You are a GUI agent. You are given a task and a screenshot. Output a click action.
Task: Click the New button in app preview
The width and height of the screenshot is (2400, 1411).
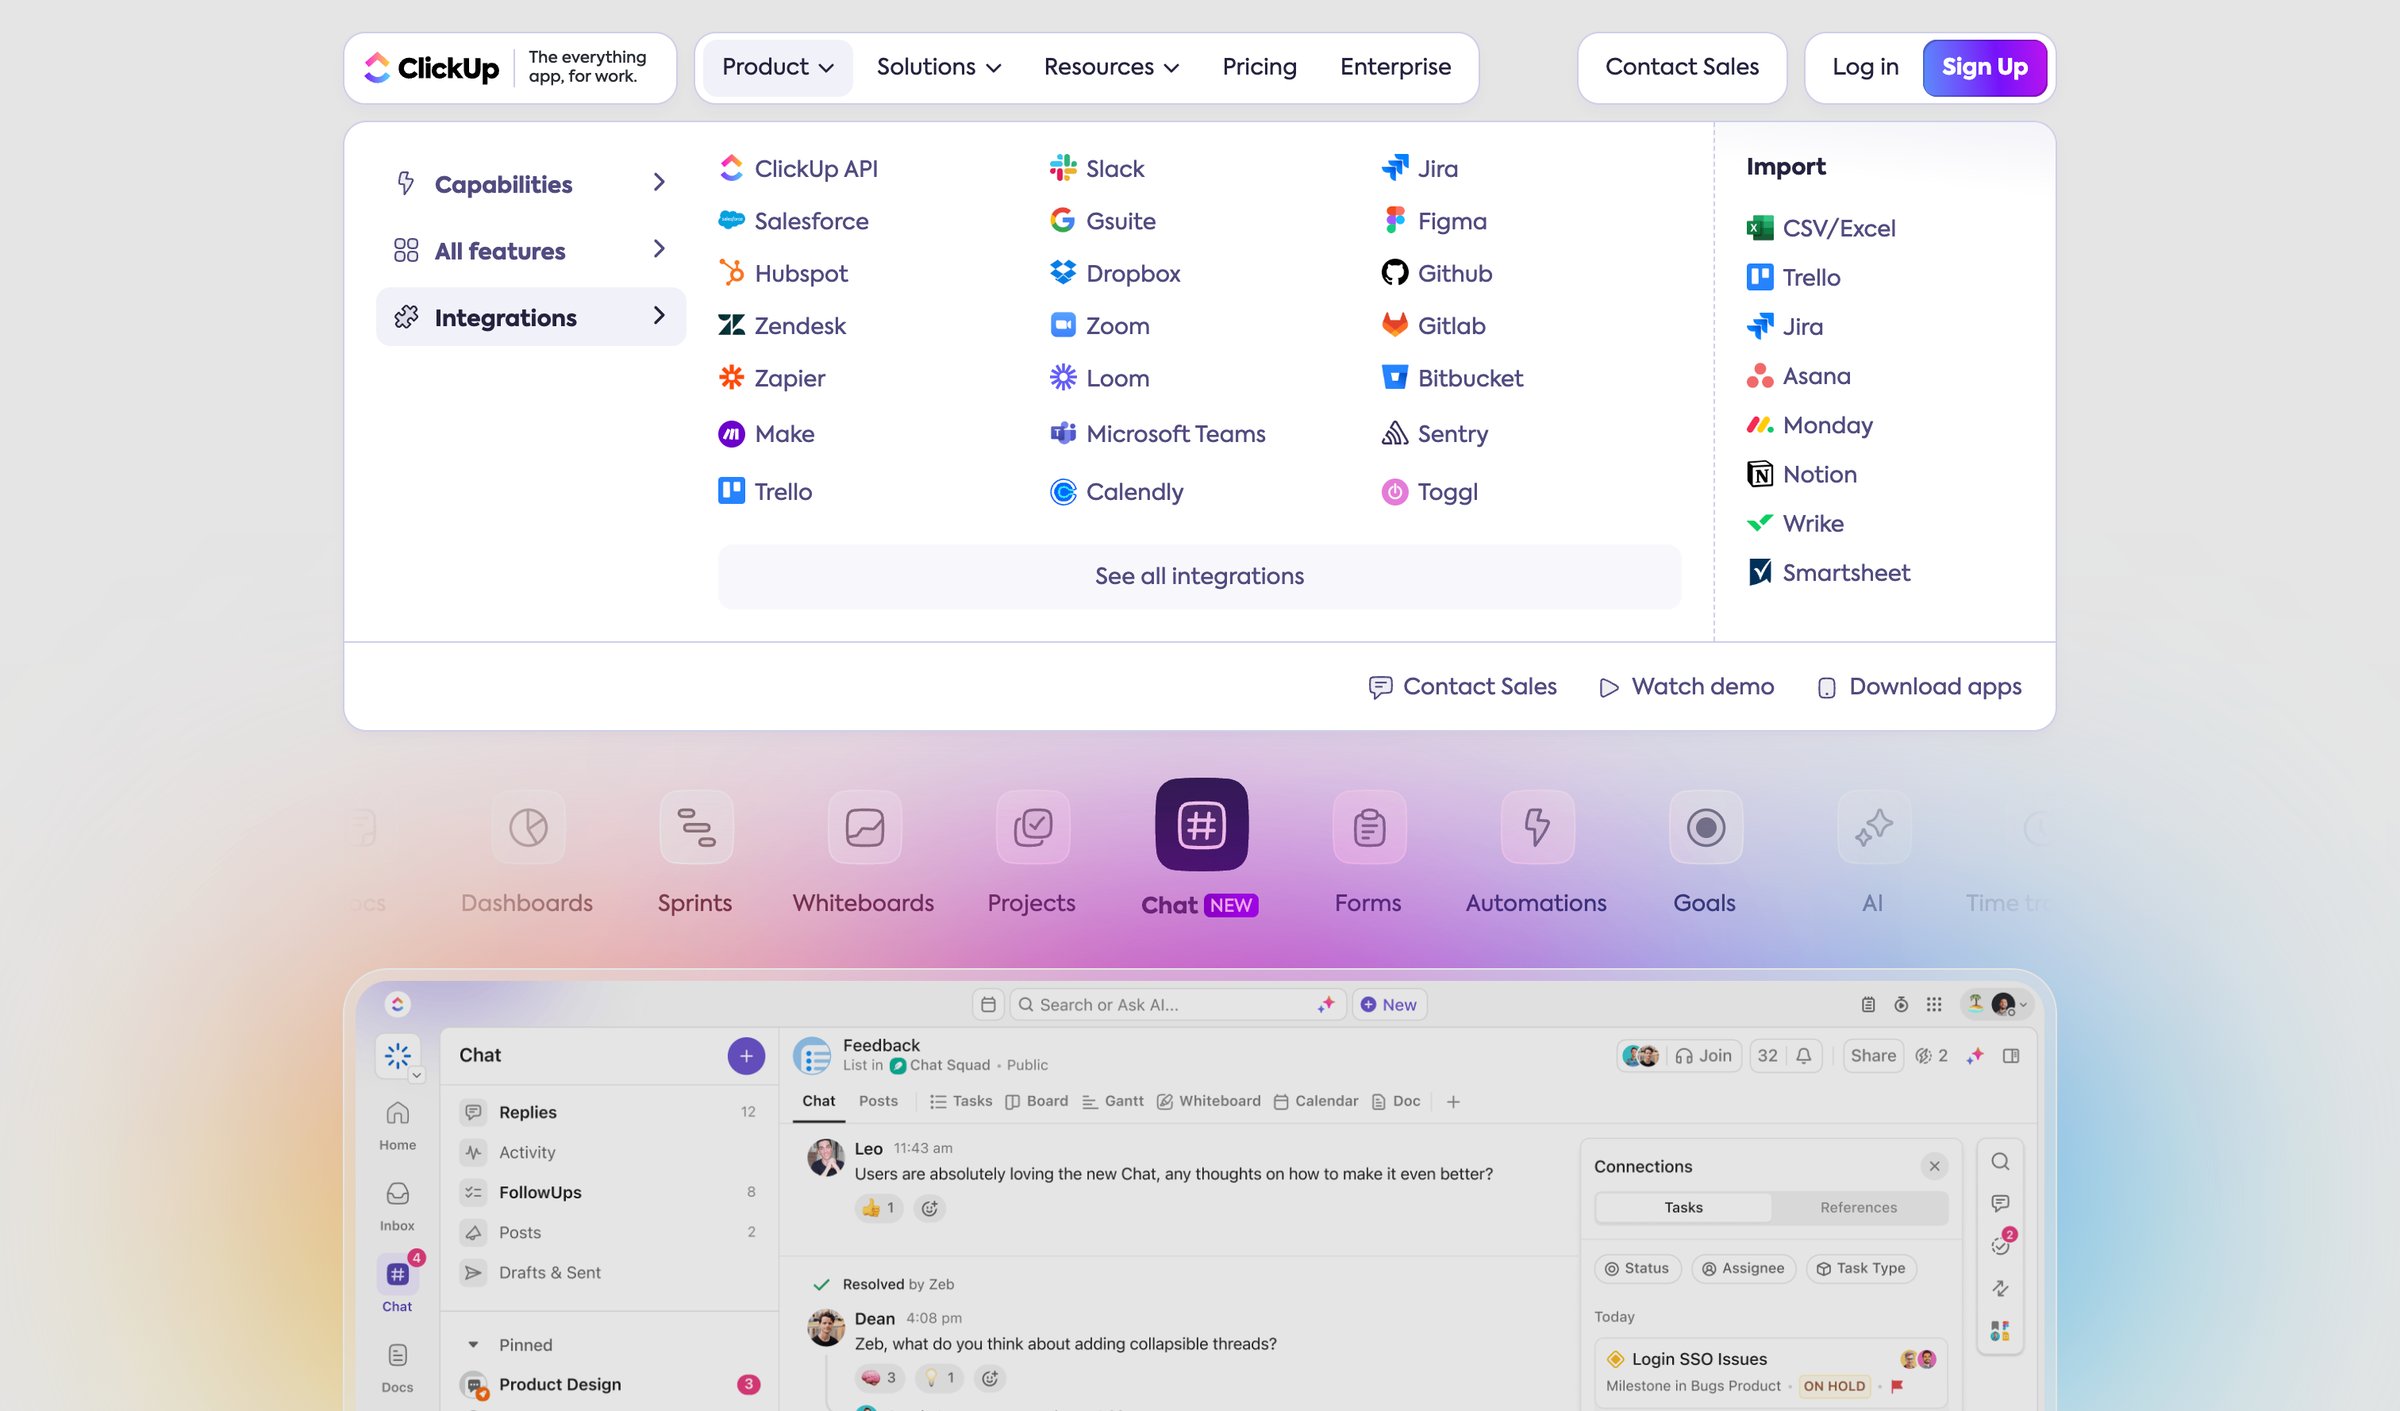tap(1389, 1004)
